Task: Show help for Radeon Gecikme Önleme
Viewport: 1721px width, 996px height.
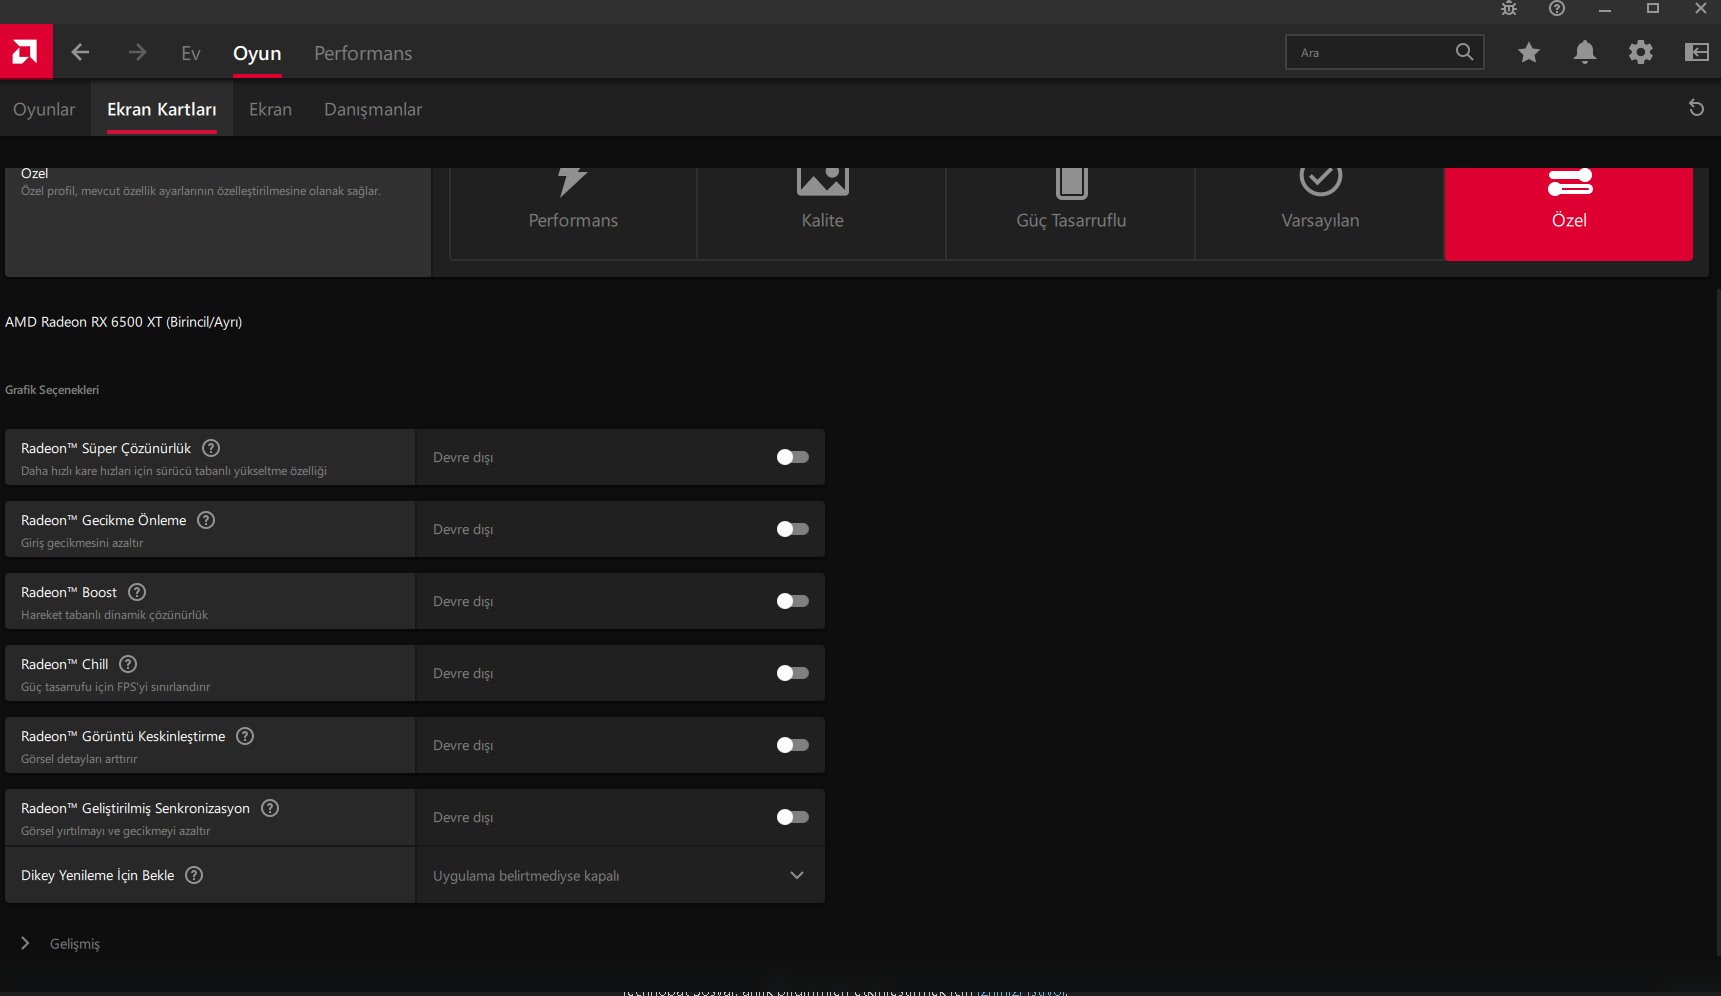Action: point(206,520)
